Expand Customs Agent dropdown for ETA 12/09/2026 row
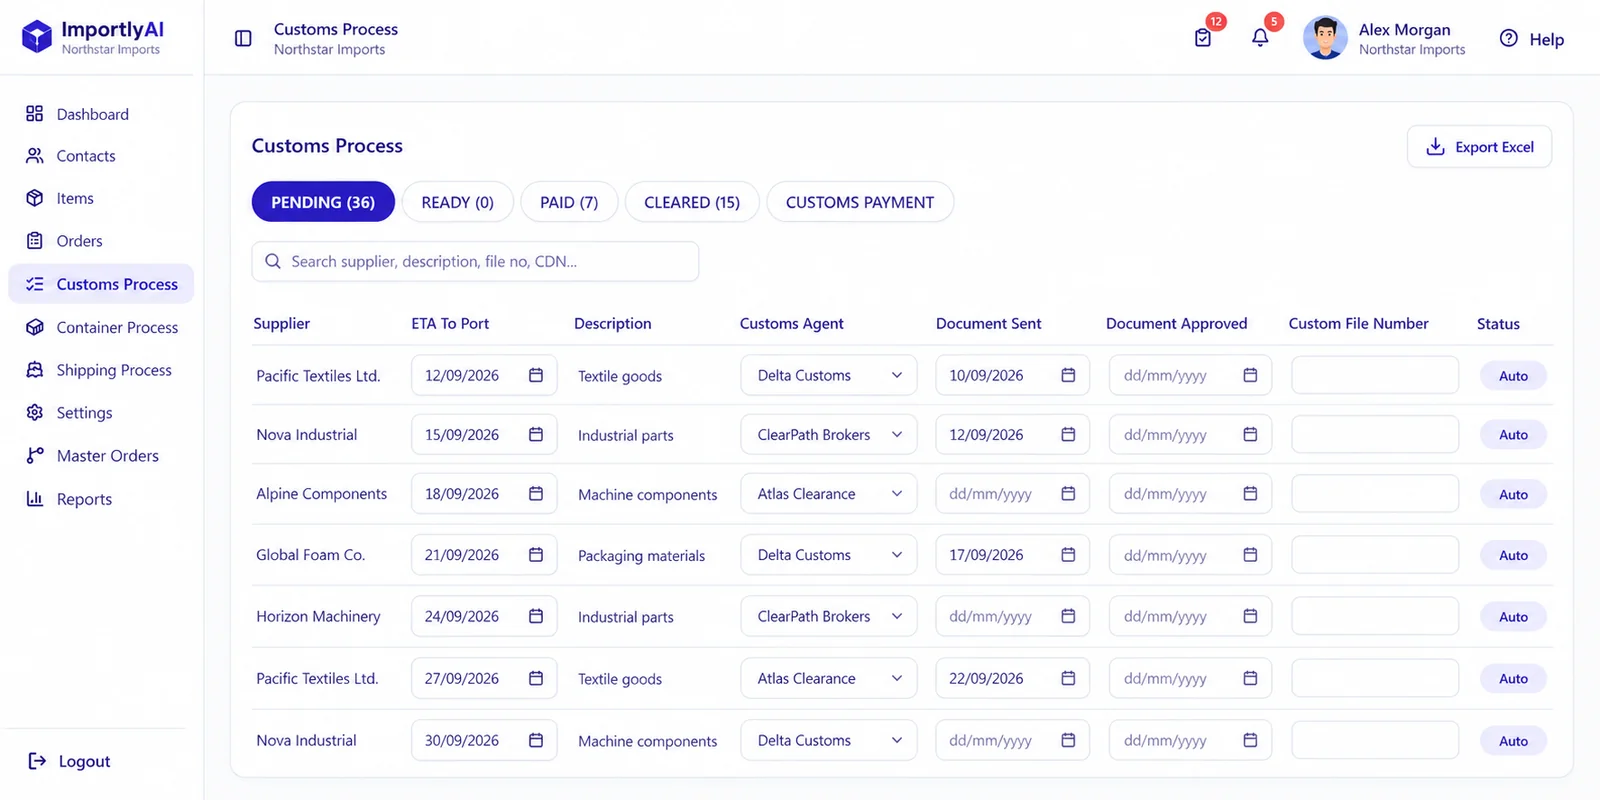Viewport: 1600px width, 800px height. click(829, 375)
